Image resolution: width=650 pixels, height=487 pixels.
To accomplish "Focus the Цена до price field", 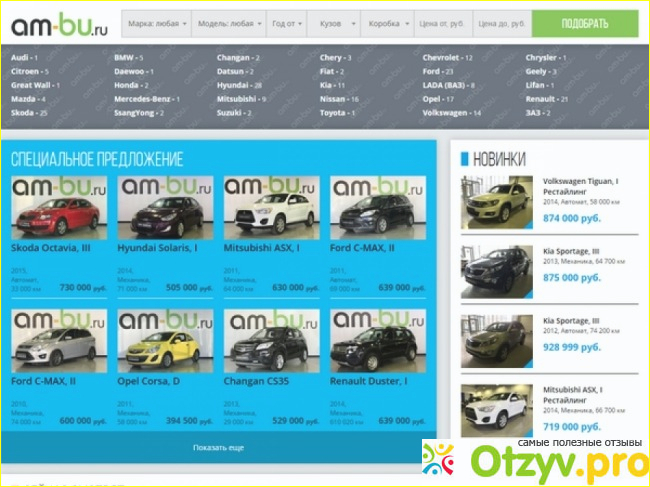I will (x=501, y=23).
